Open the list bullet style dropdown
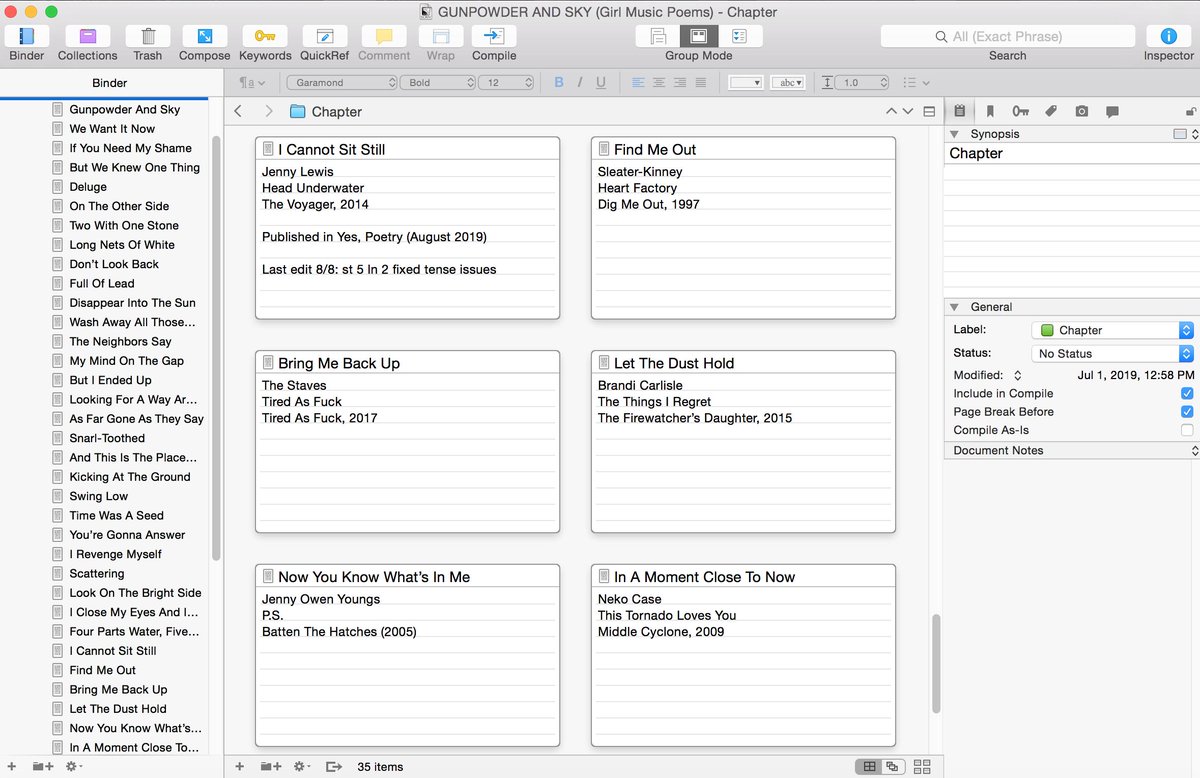 [x=916, y=83]
